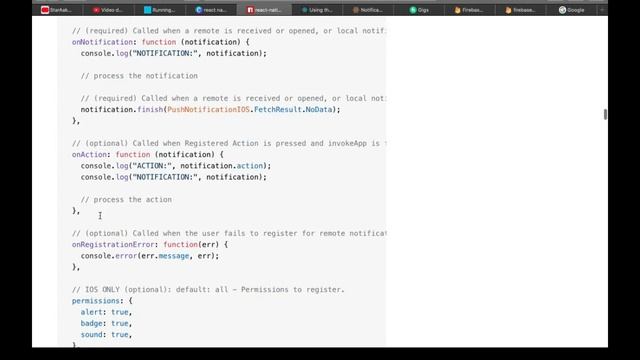Click 'console.error(err.message, err);' line
This screenshot has height=360, width=640.
(150, 256)
